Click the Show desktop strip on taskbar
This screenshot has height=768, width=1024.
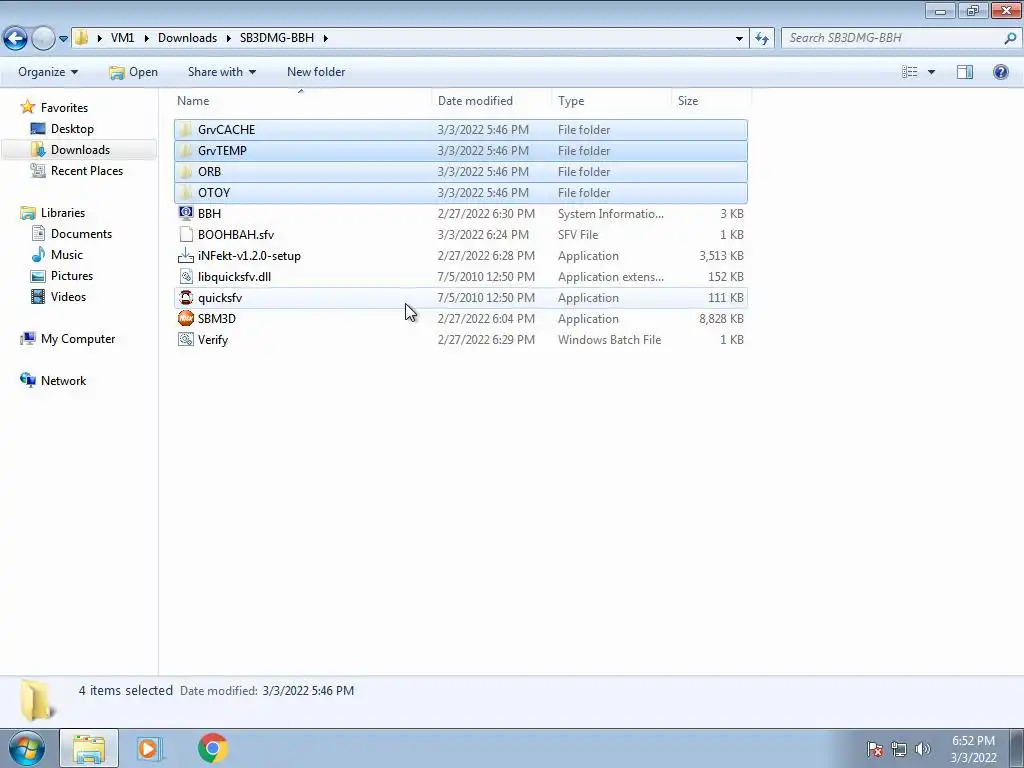pos(1016,748)
